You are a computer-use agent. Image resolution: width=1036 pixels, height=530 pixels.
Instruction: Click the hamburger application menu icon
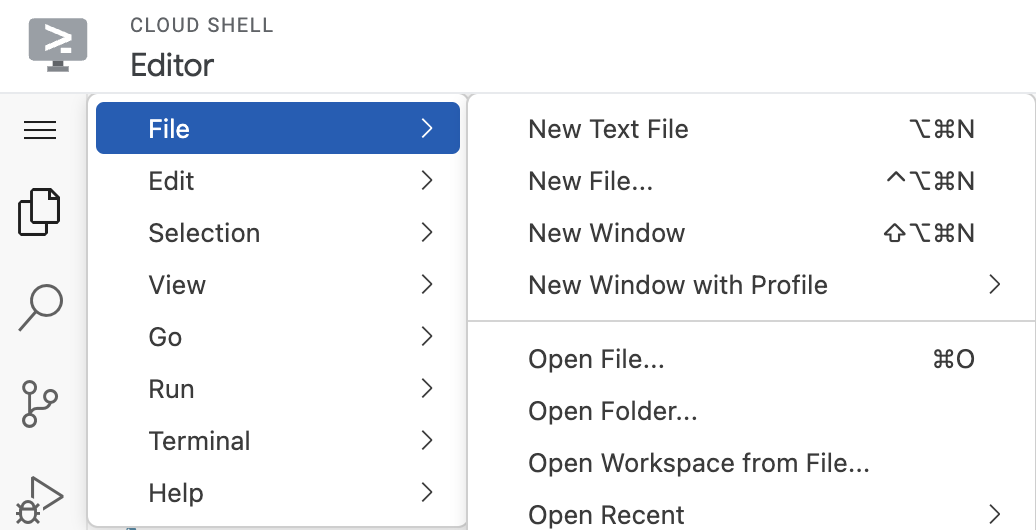40,130
